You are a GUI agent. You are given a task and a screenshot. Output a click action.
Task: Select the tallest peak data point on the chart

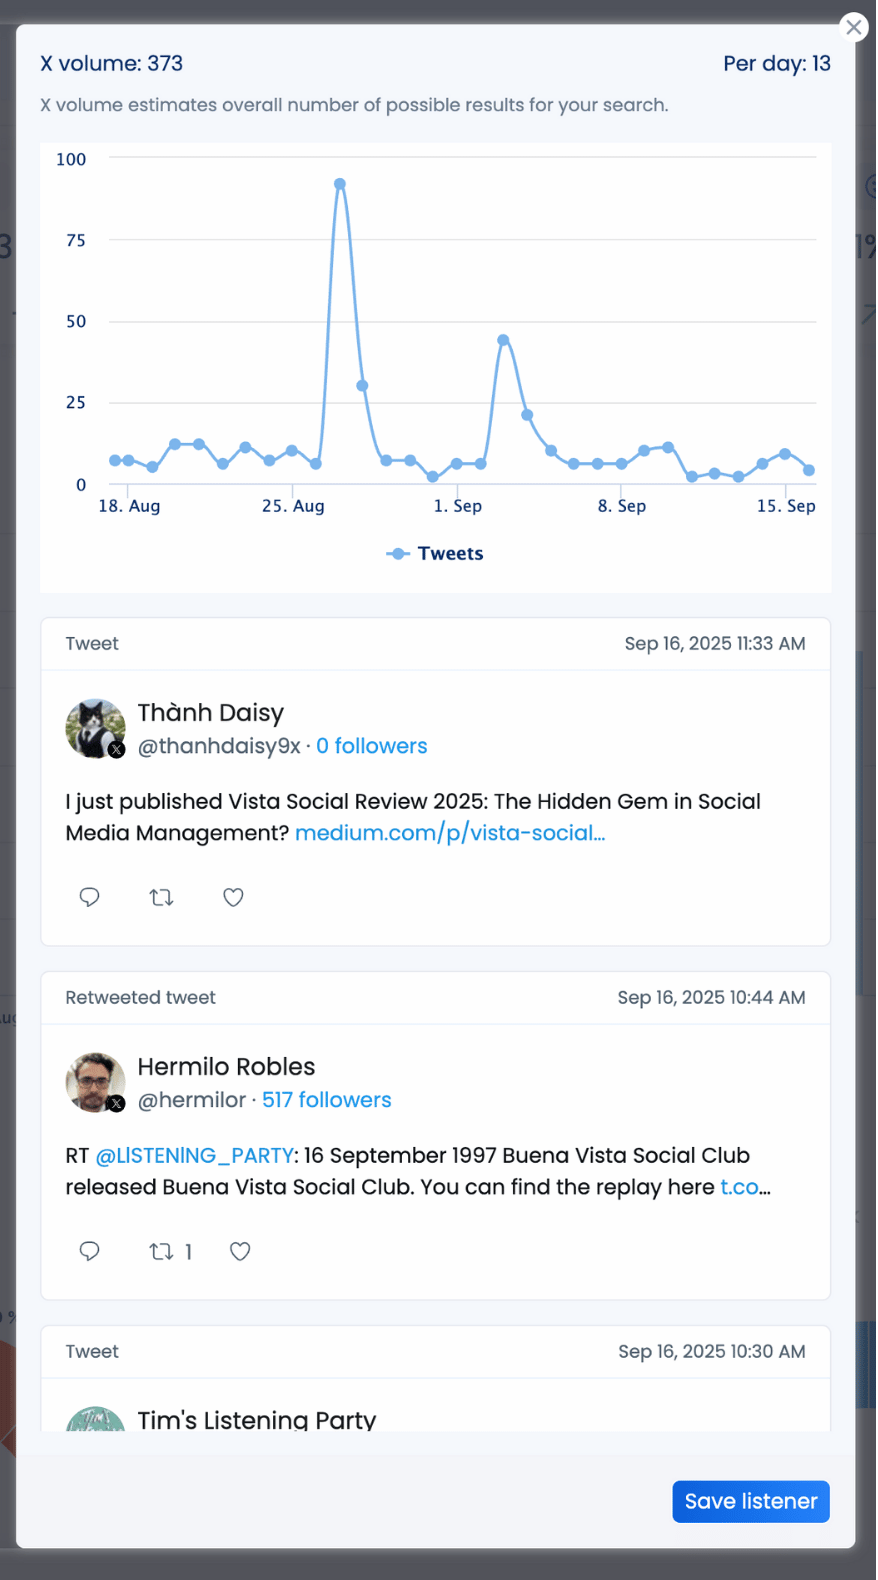pos(339,183)
